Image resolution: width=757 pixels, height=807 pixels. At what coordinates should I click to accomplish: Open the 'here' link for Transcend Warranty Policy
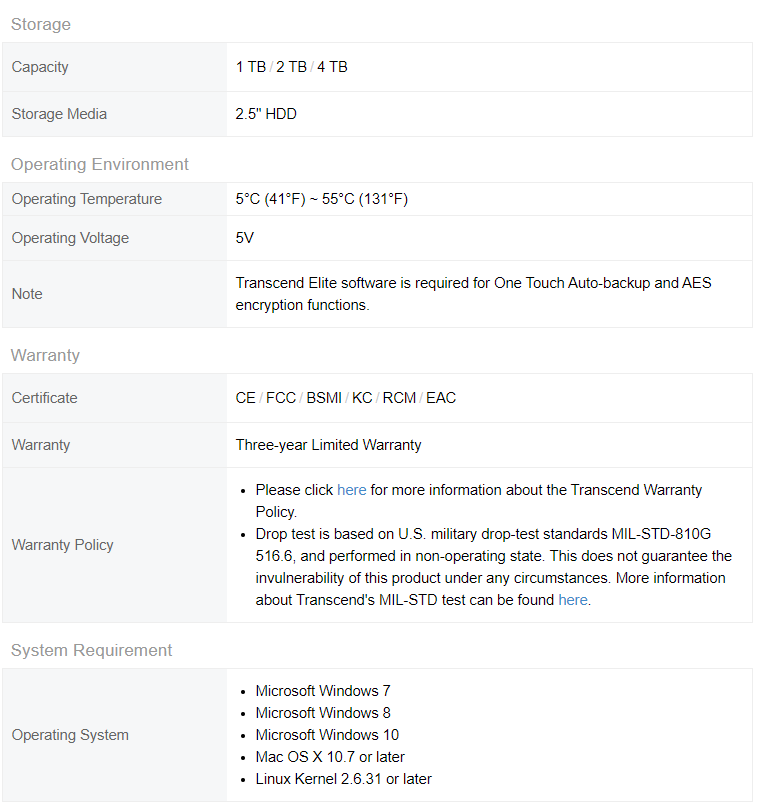351,490
